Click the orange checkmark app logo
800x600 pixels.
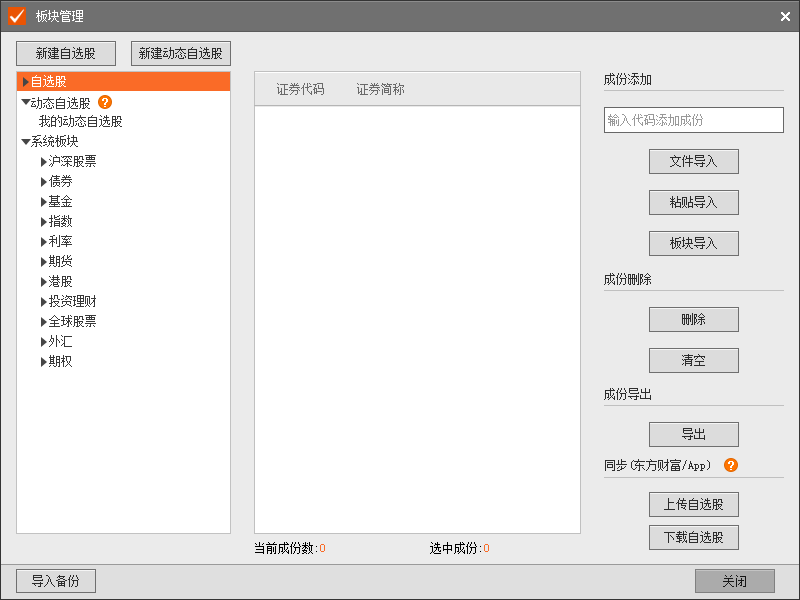tap(16, 16)
